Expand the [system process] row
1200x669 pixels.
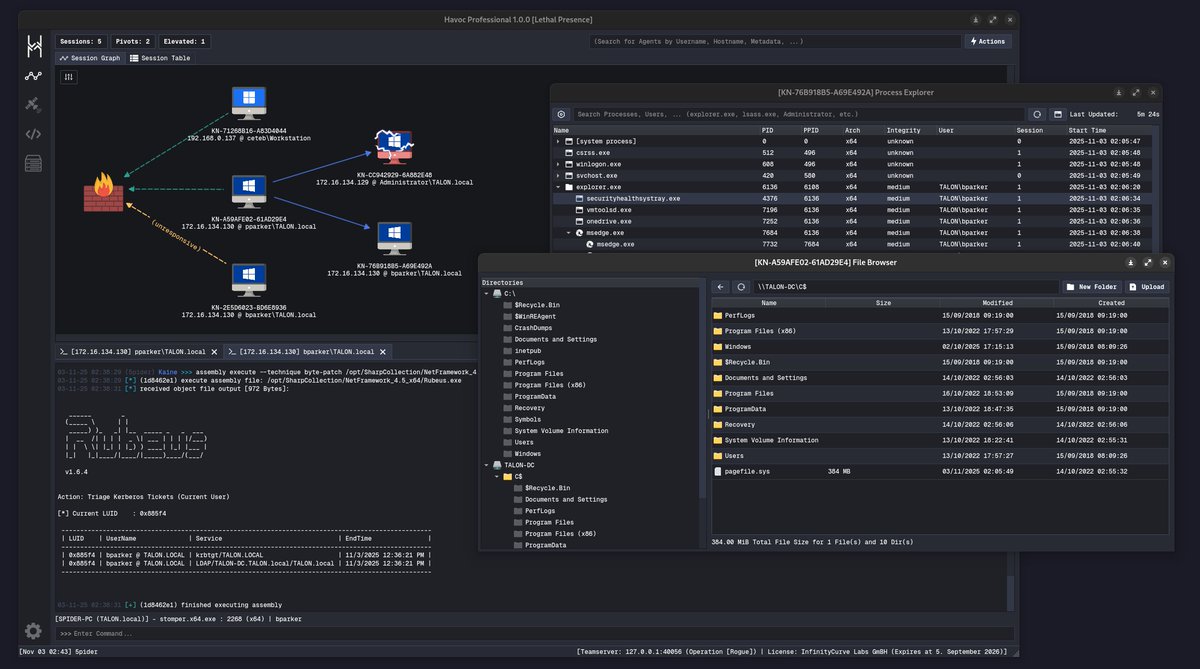[x=559, y=141]
